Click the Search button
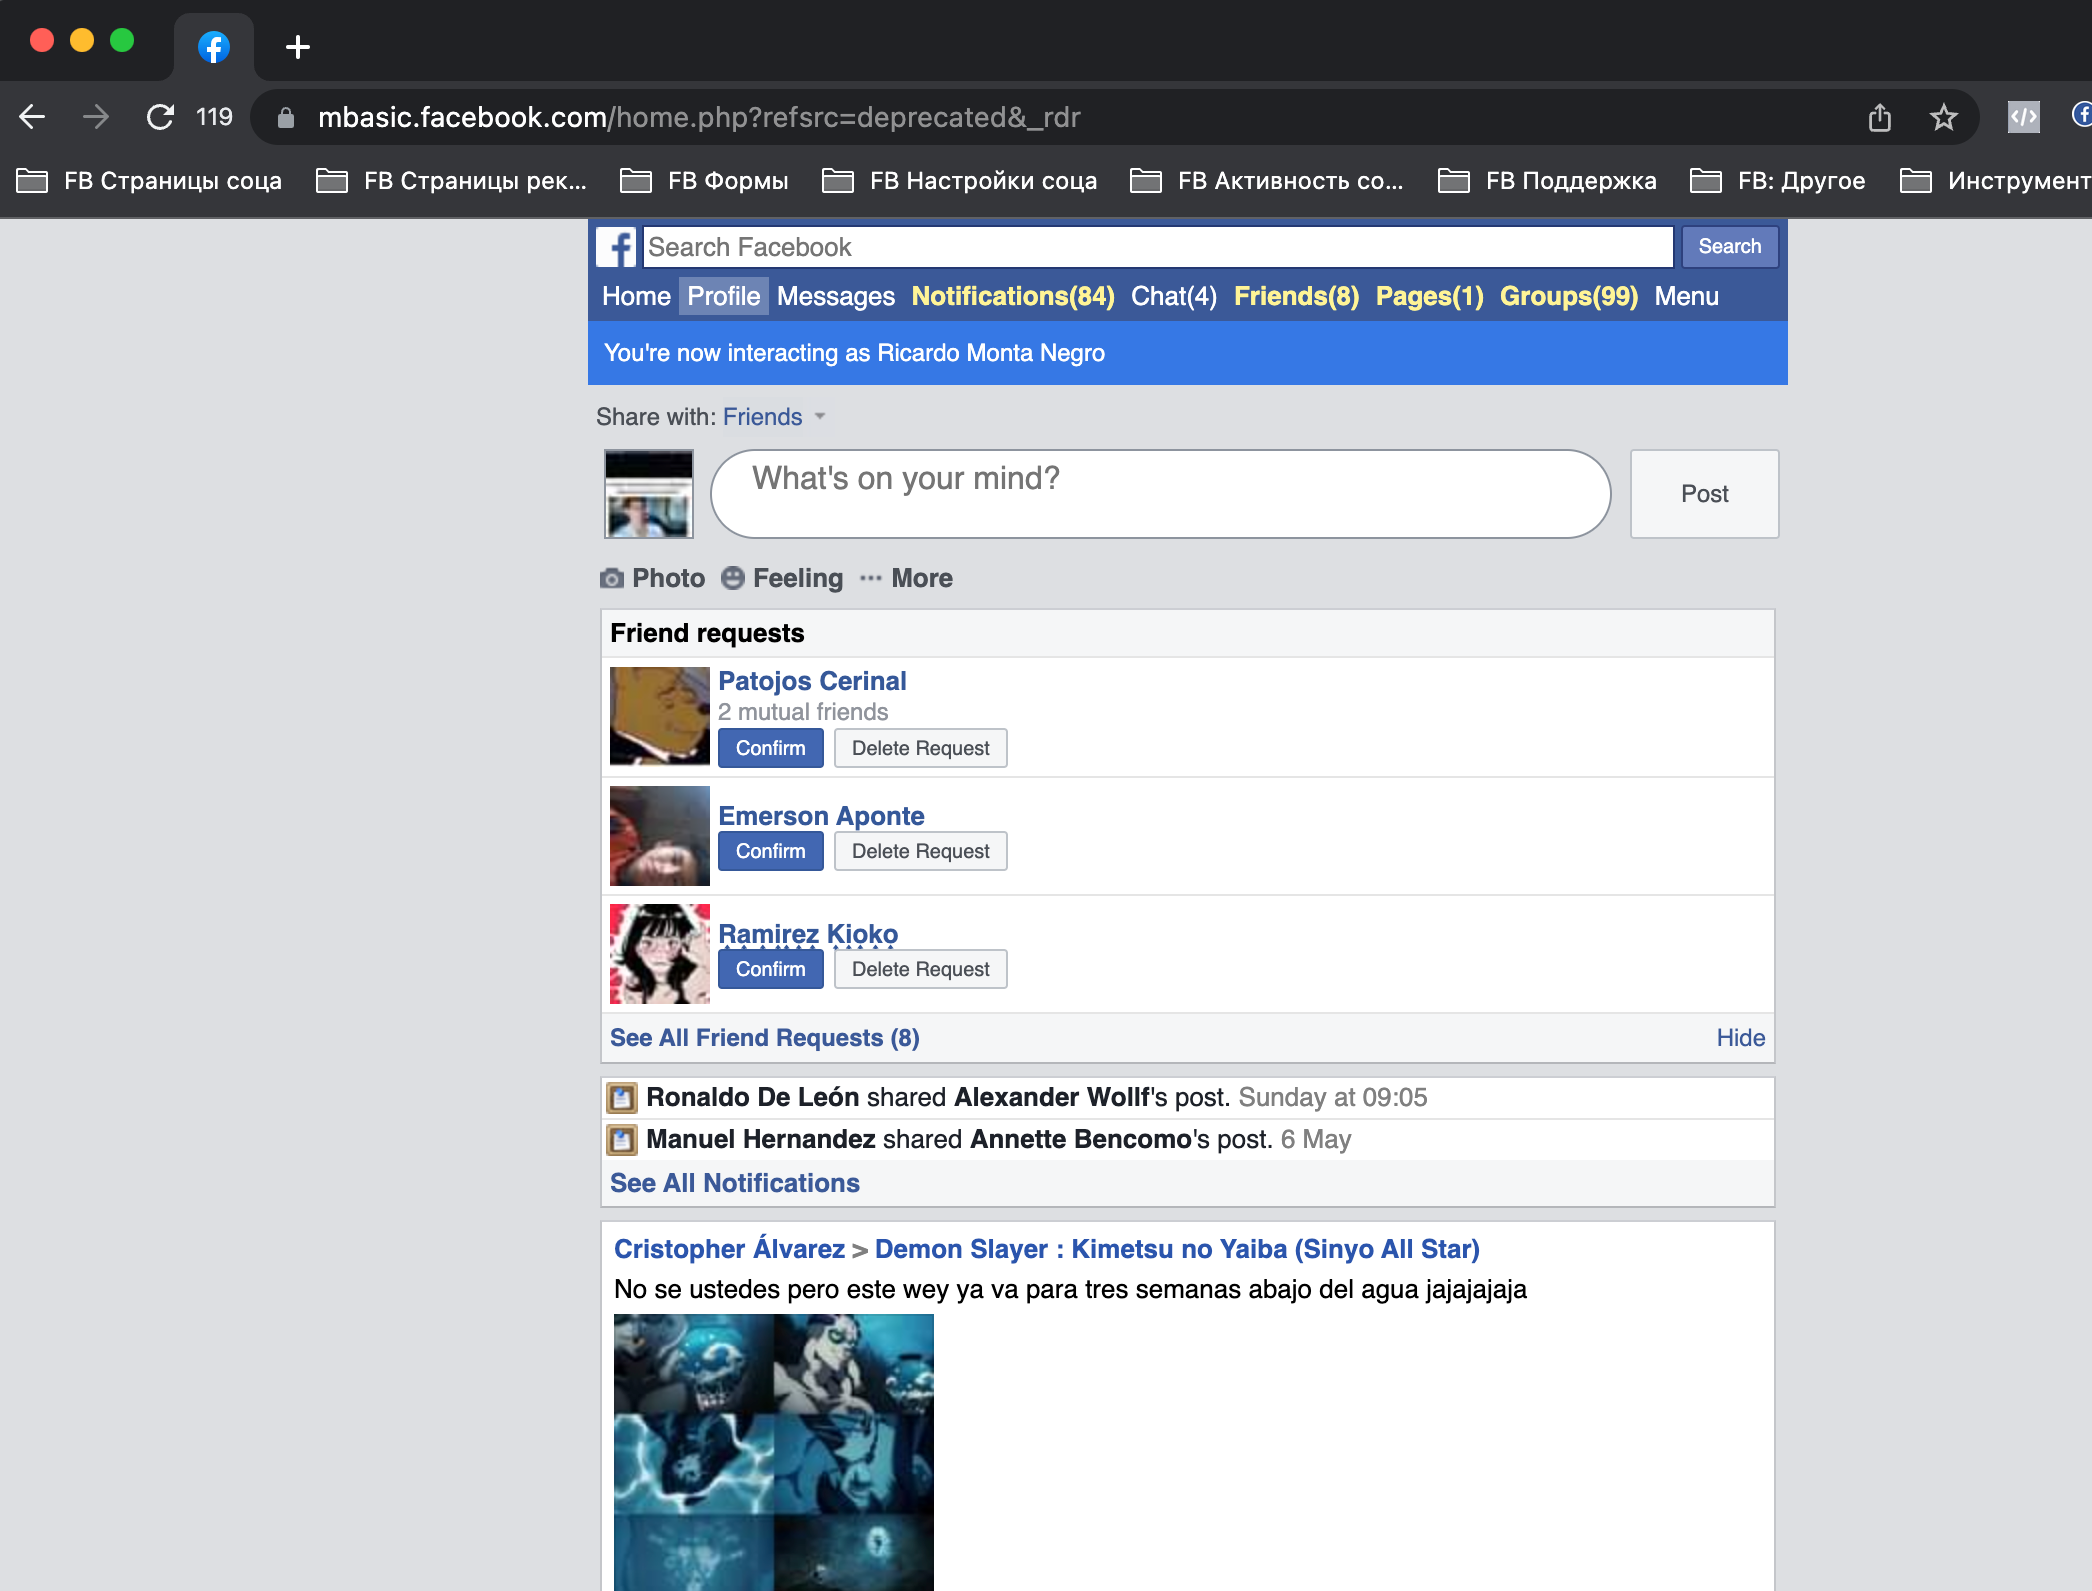2092x1591 pixels. pos(1730,247)
